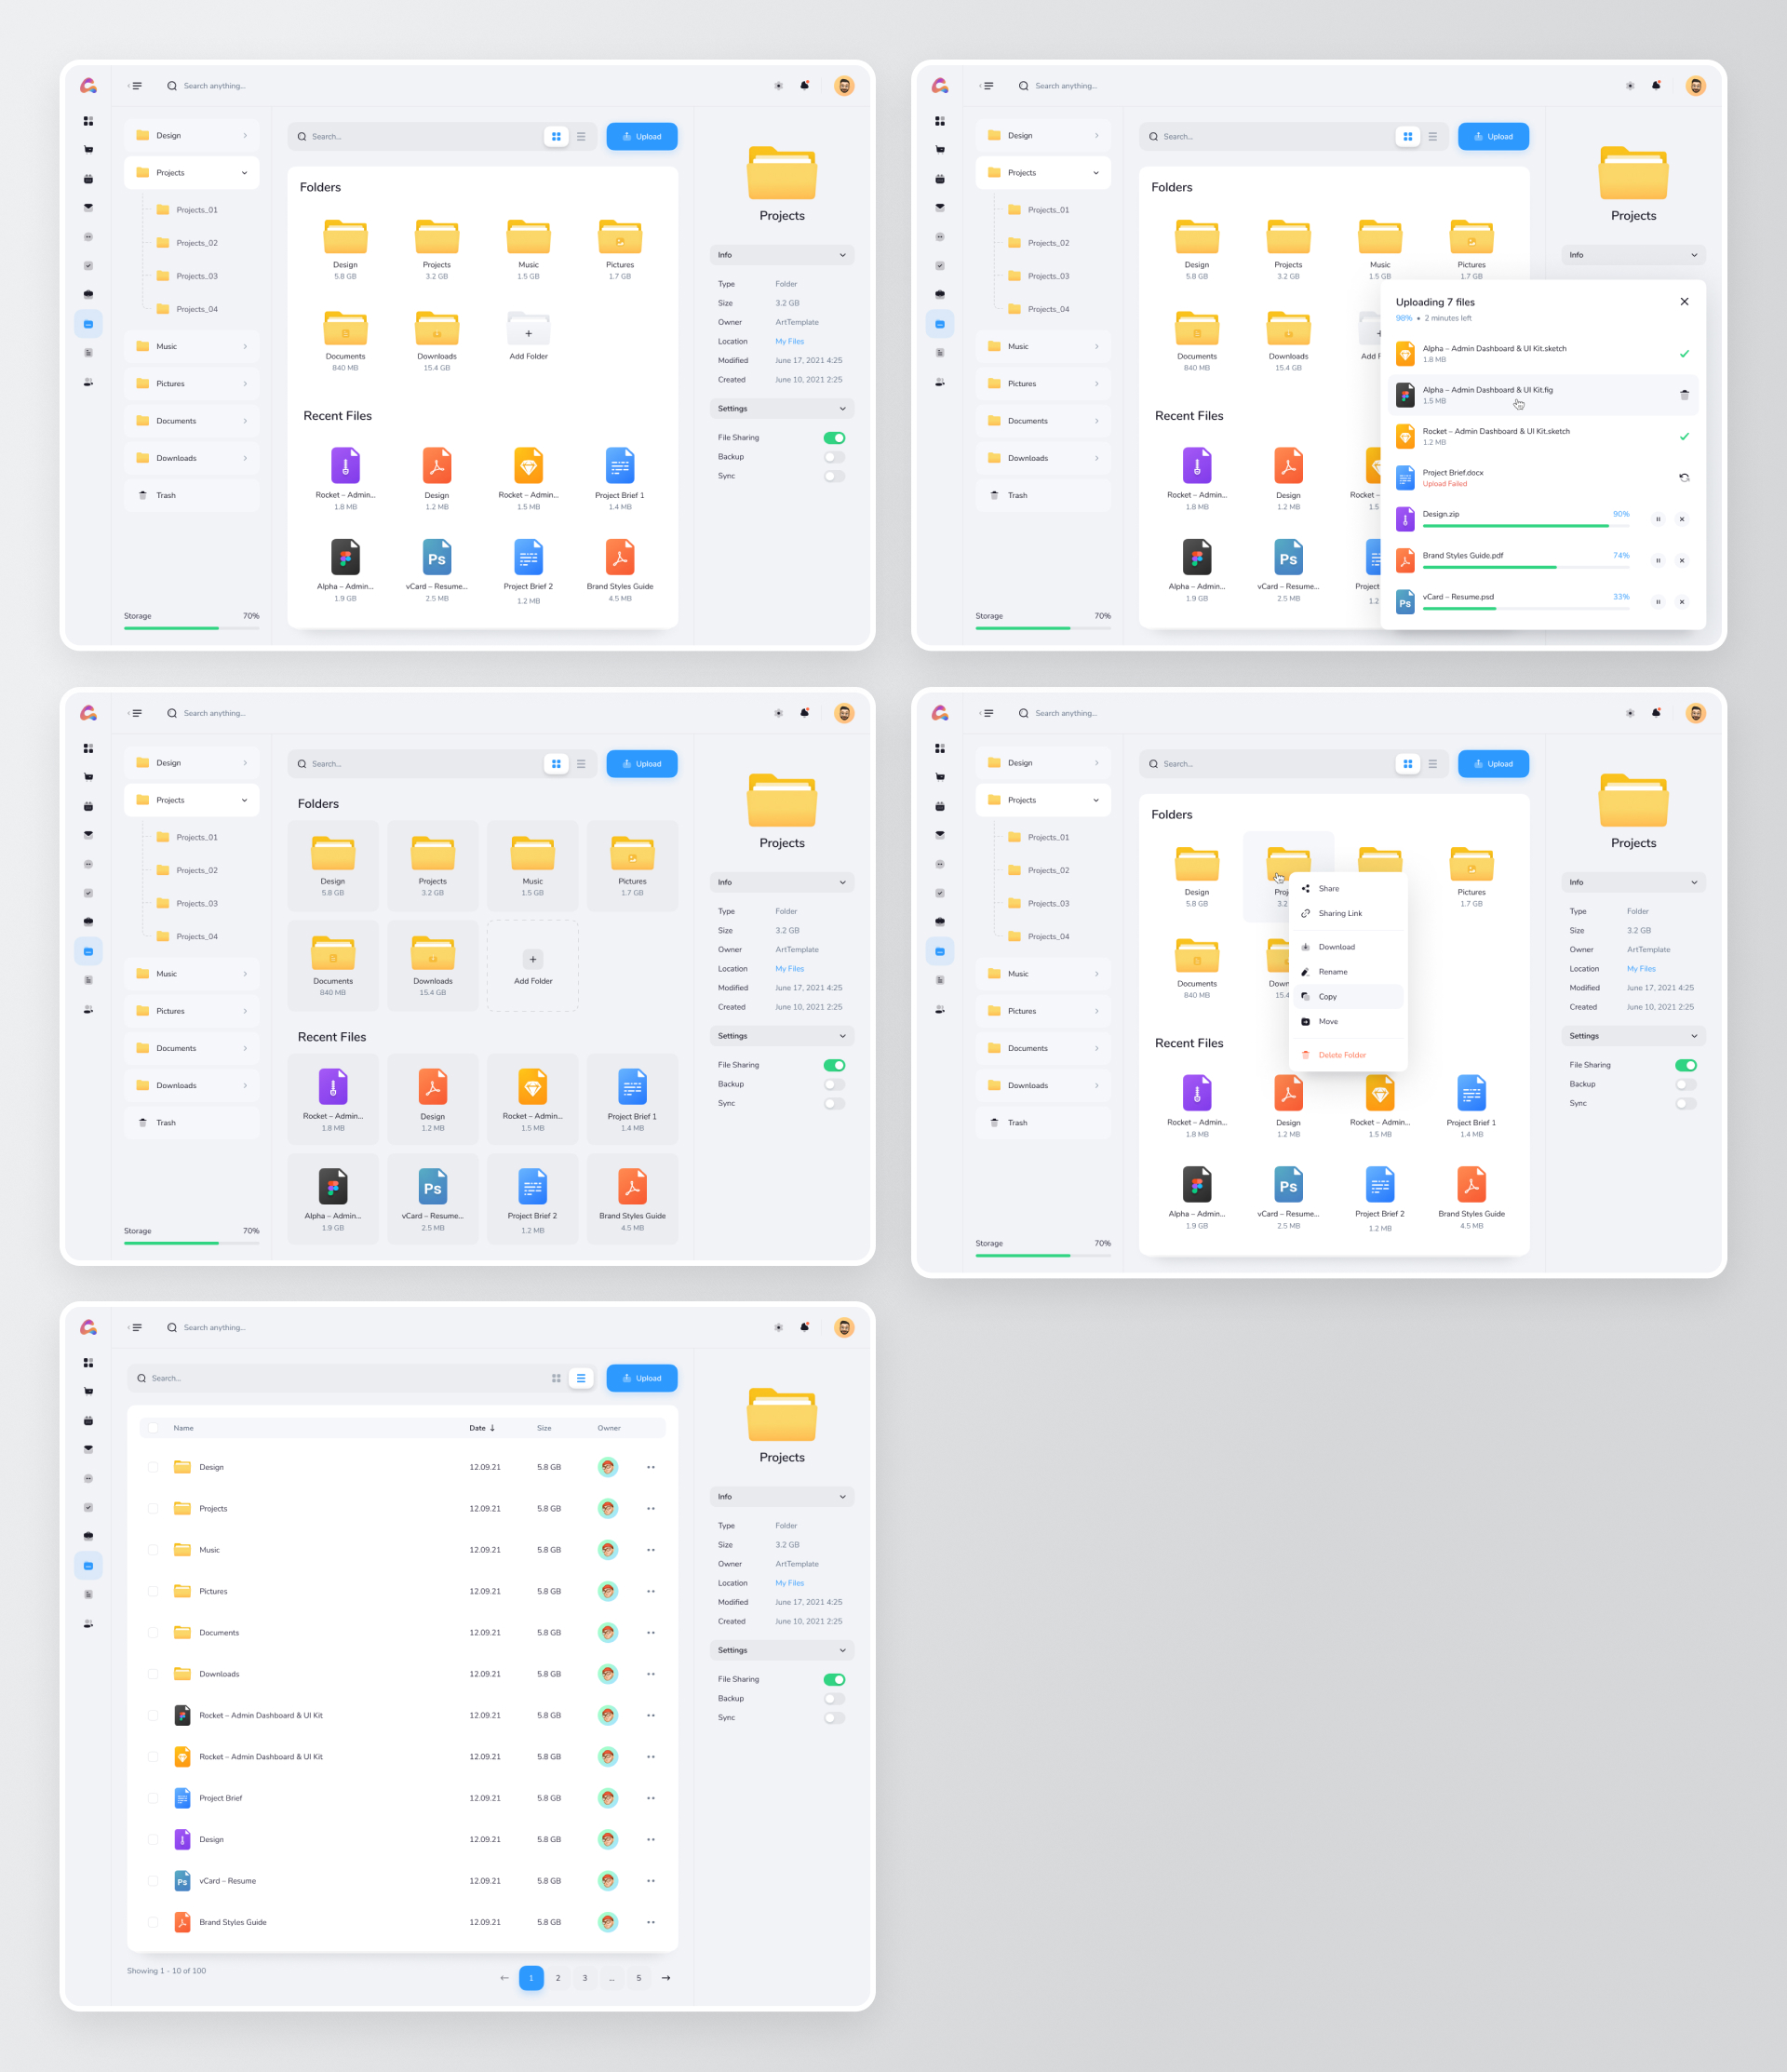Image resolution: width=1787 pixels, height=2072 pixels.
Task: Pause the Design.zip upload
Action: coord(1658,519)
